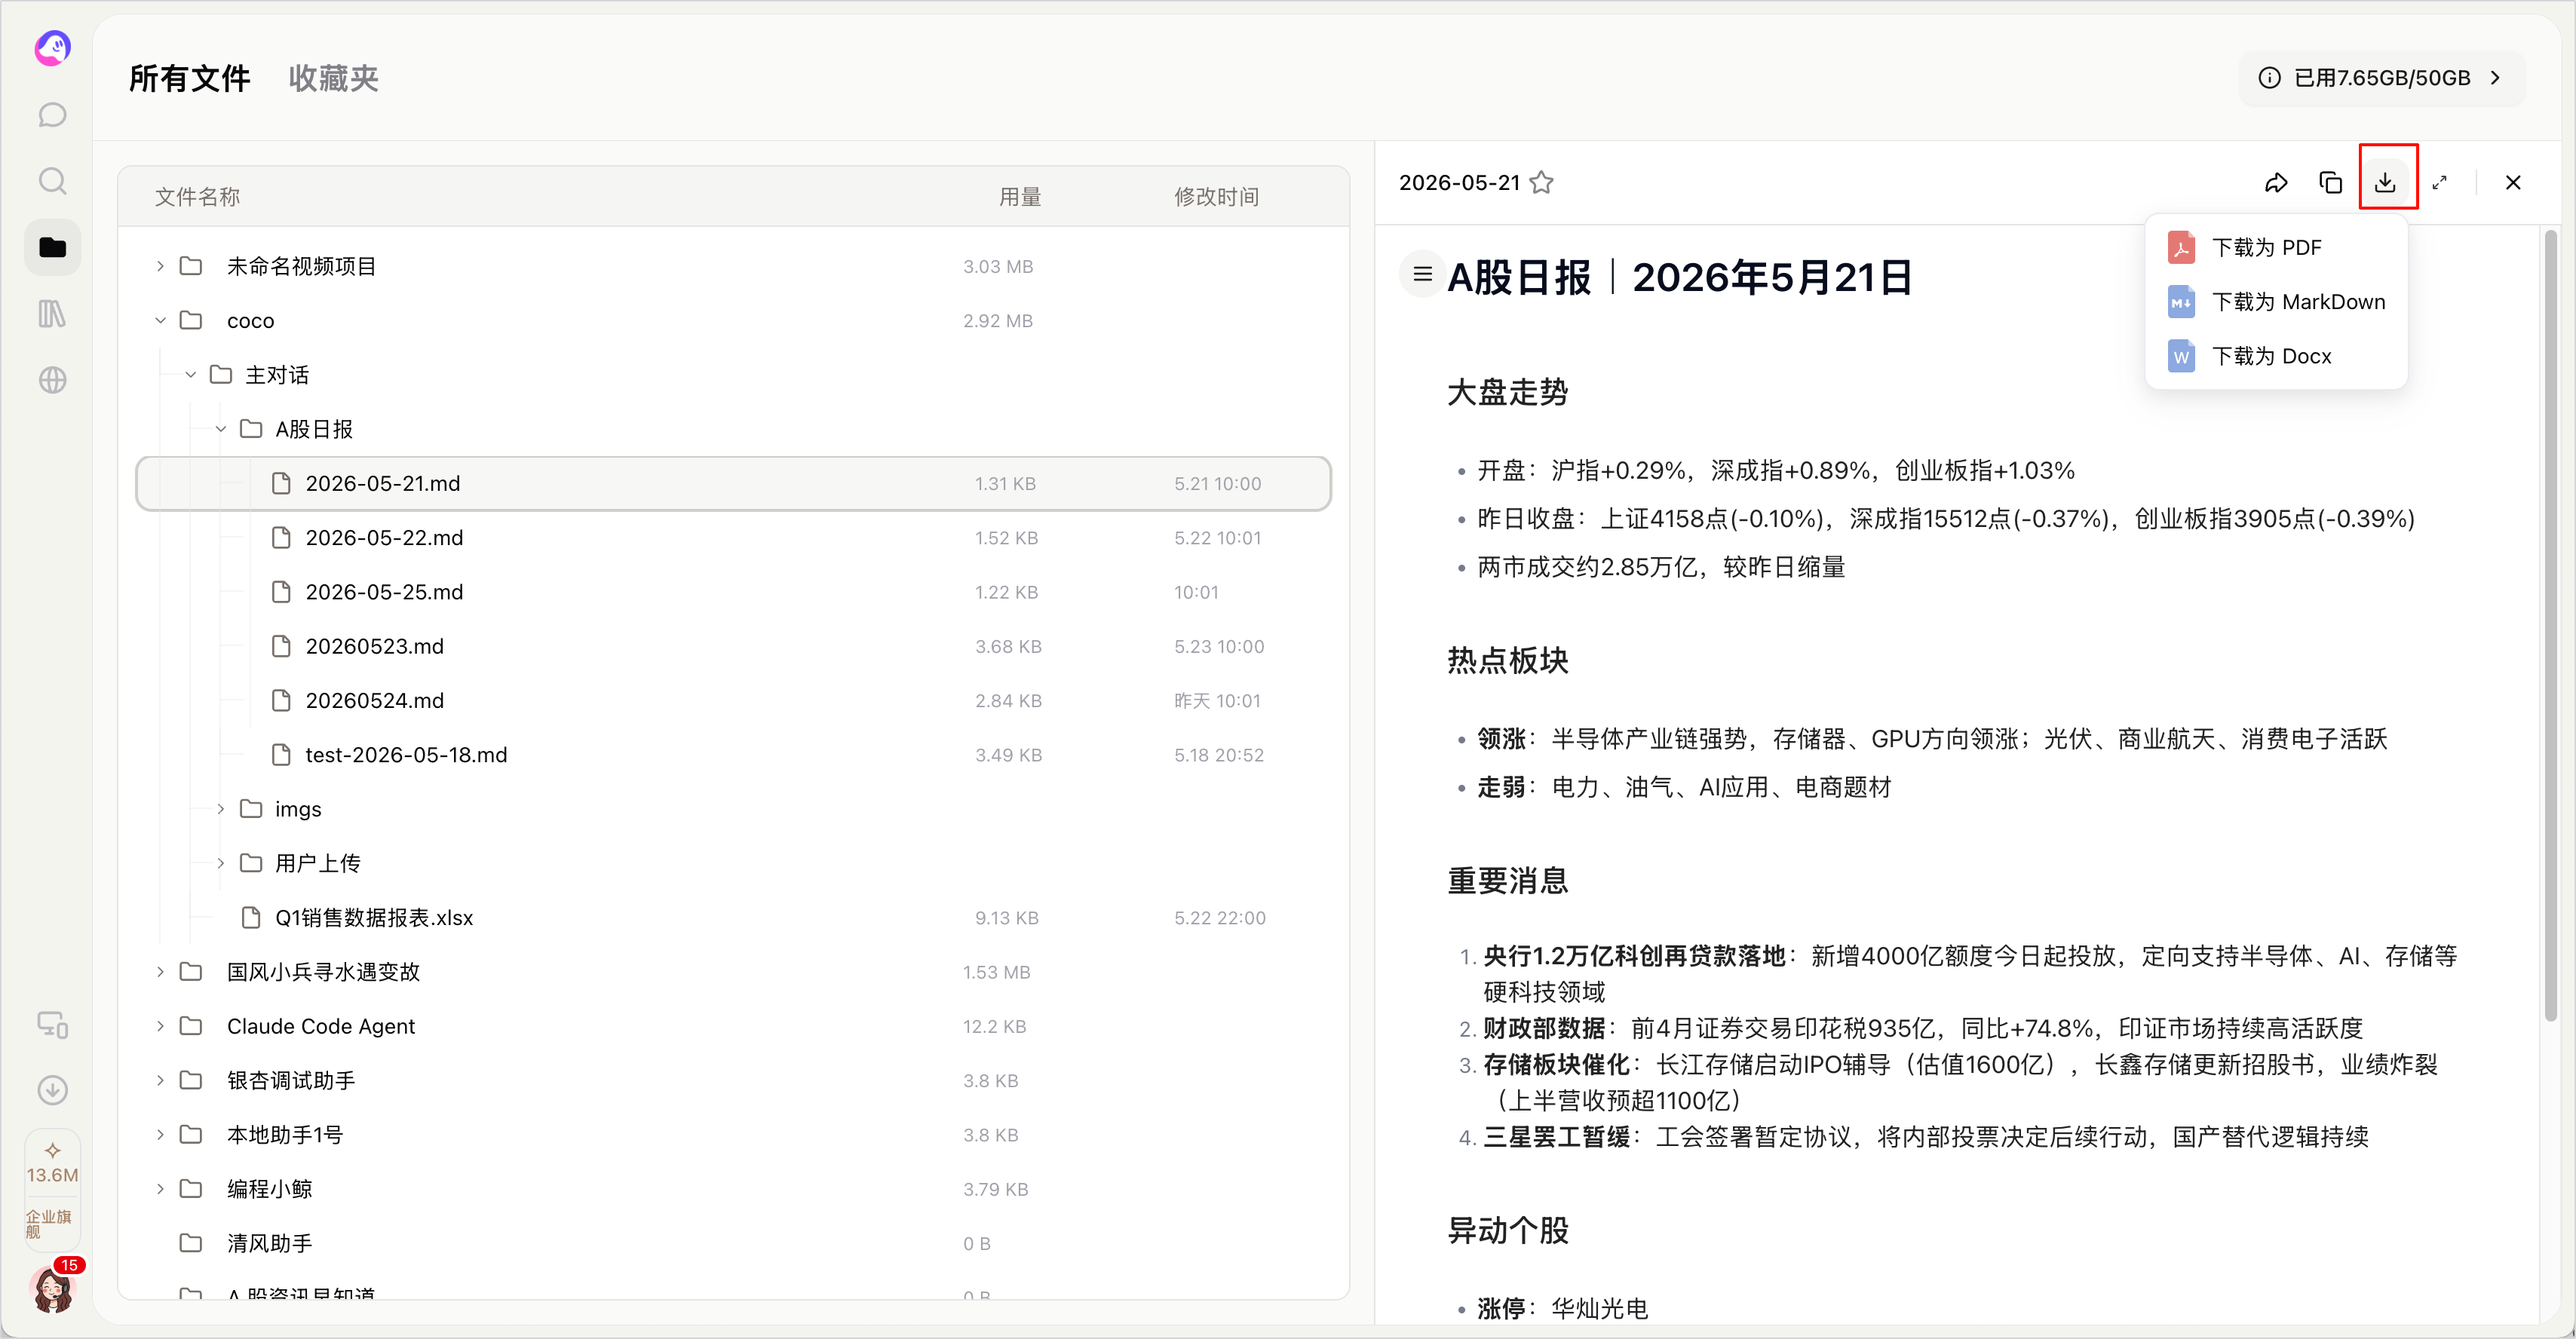Open the outline menu beside title
Viewport: 2576px width, 1339px height.
pos(1422,274)
